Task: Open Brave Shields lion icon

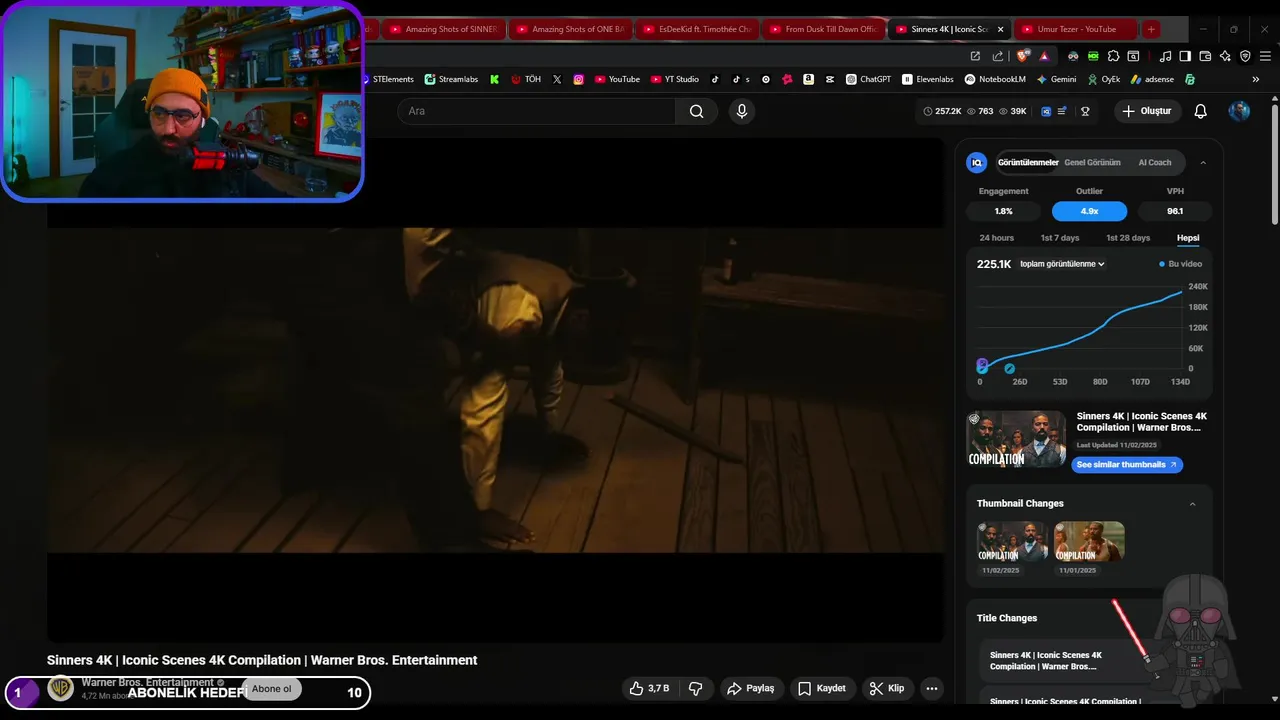Action: point(1023,56)
